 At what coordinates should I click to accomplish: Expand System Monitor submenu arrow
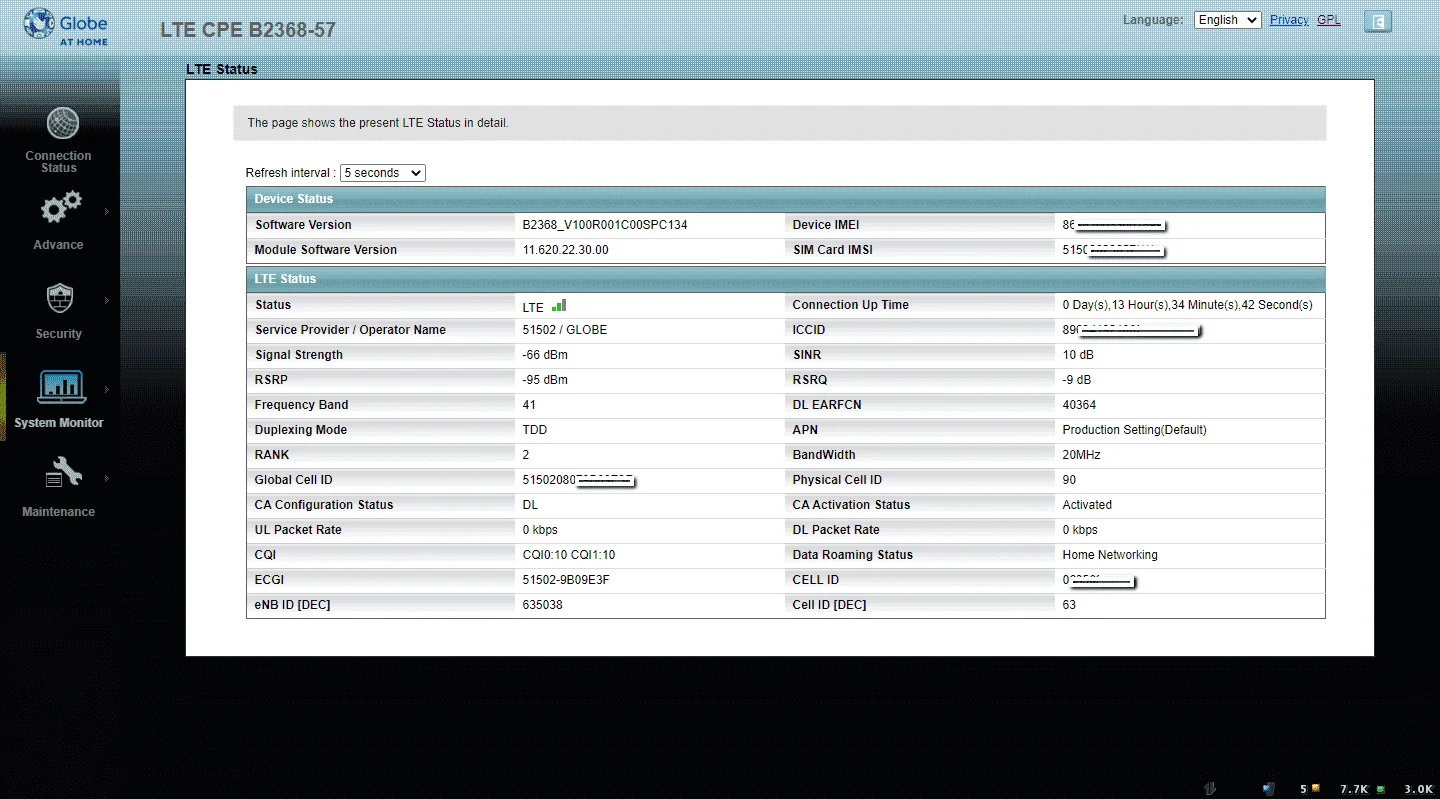107,389
